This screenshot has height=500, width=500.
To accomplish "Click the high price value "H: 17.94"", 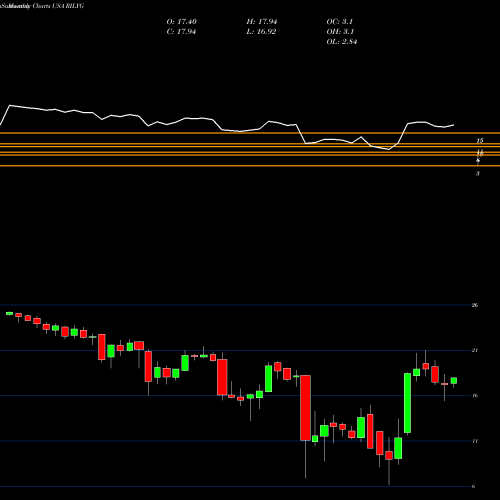I will 262,22.
